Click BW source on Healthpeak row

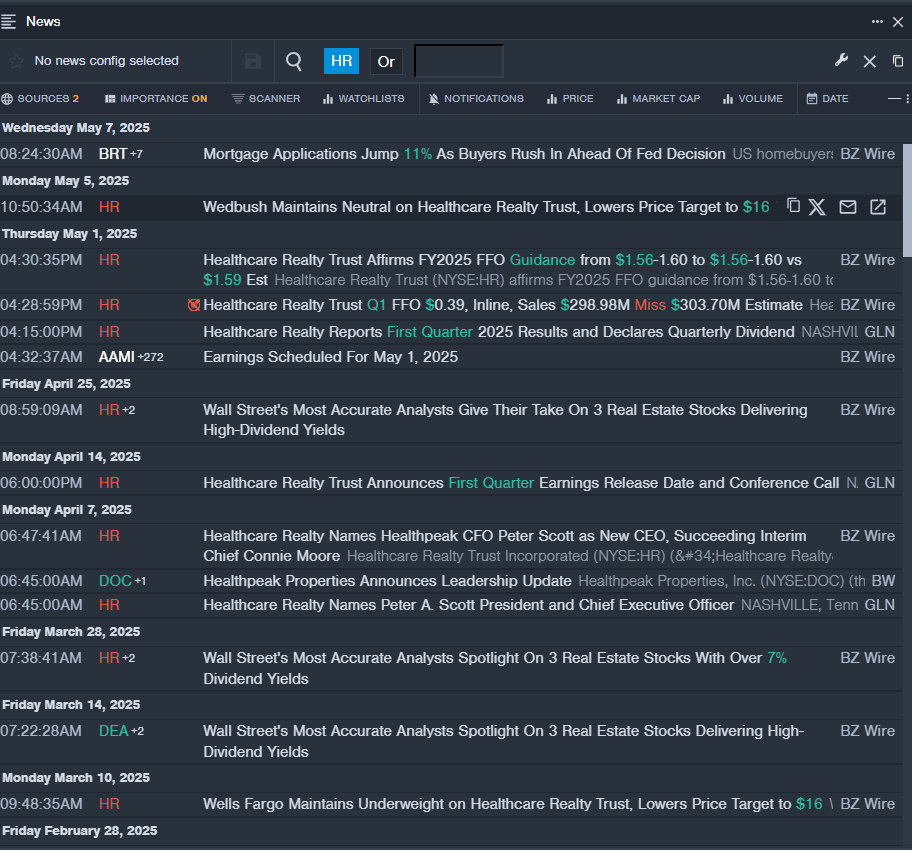coord(884,581)
